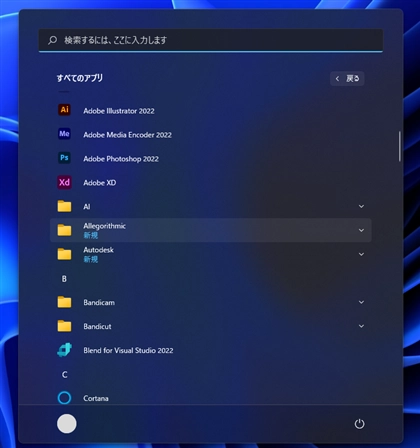Click the search magnifier icon
This screenshot has height=448, width=420.
point(52,40)
